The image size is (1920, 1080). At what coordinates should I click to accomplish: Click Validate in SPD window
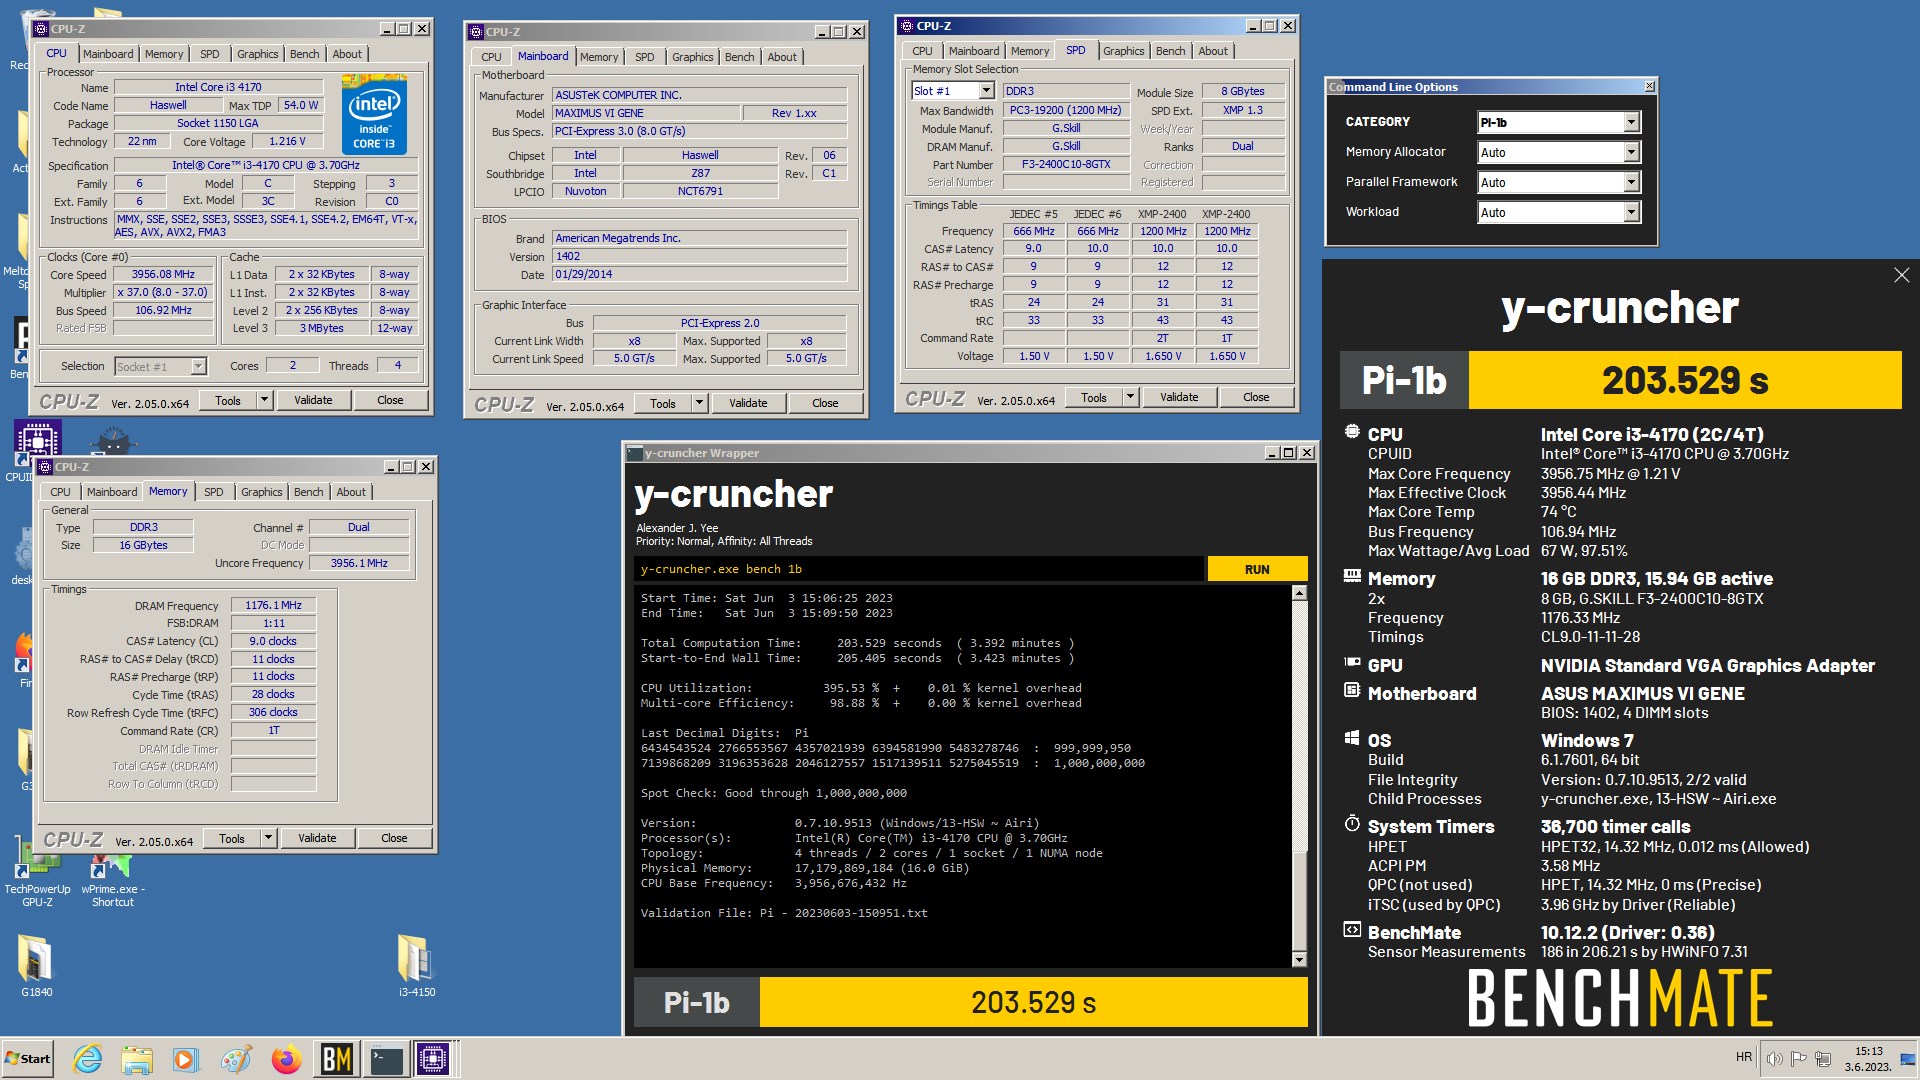pyautogui.click(x=1179, y=397)
